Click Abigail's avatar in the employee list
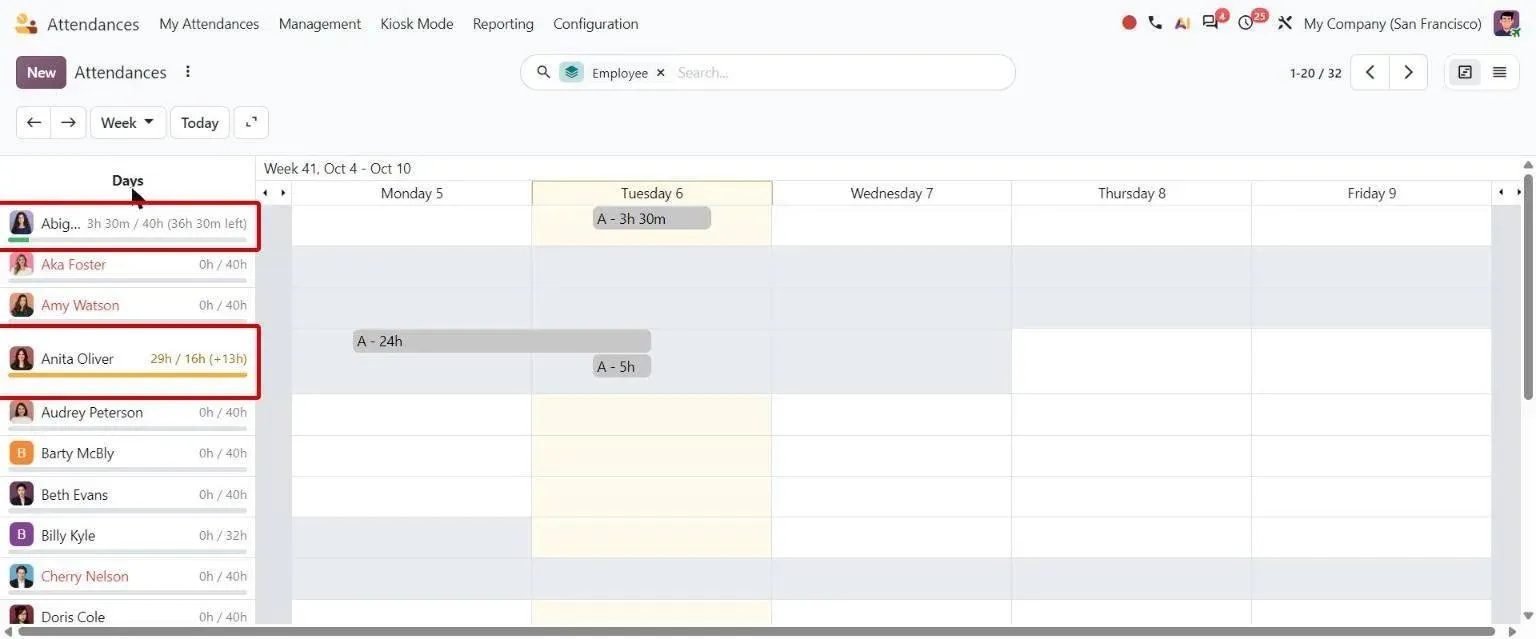 coord(21,223)
